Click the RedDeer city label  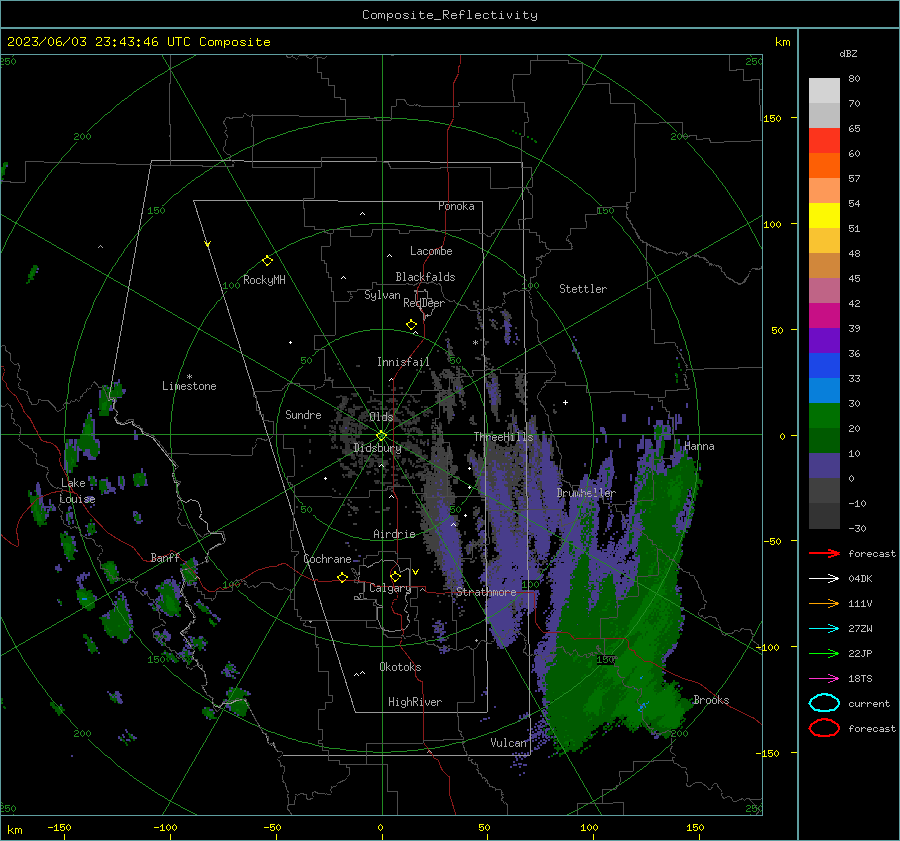pos(424,303)
